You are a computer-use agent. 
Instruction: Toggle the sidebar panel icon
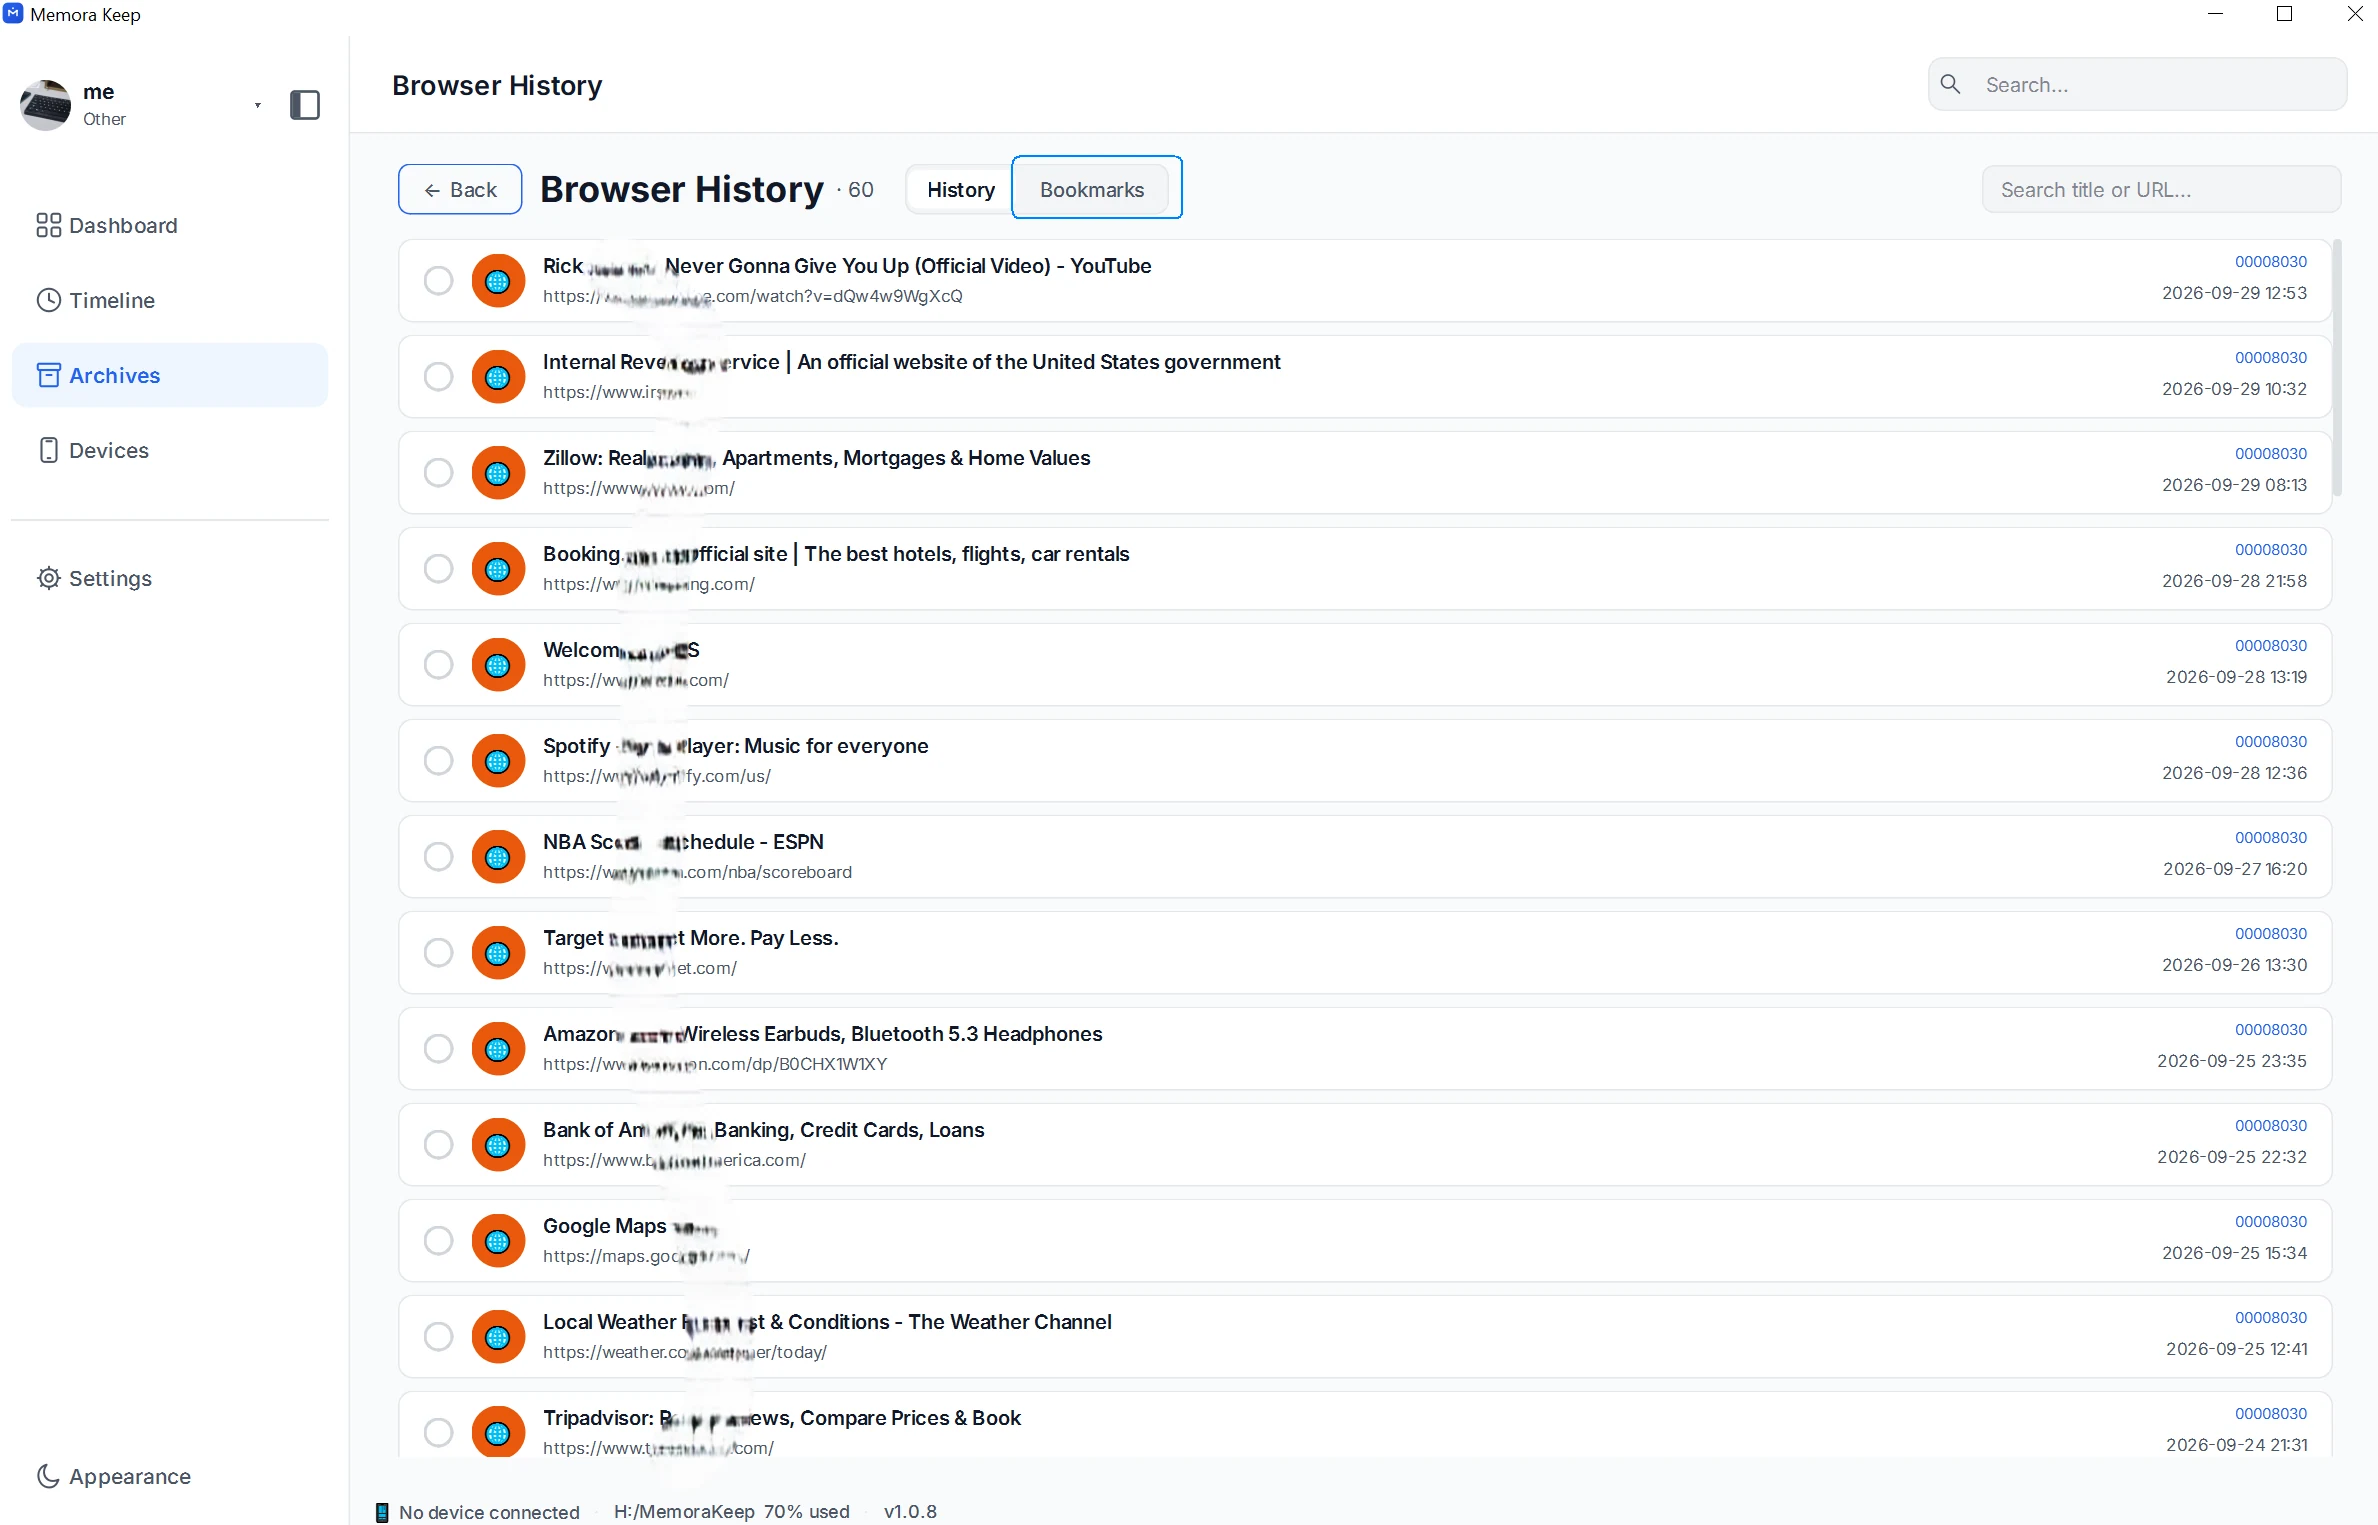click(x=304, y=105)
